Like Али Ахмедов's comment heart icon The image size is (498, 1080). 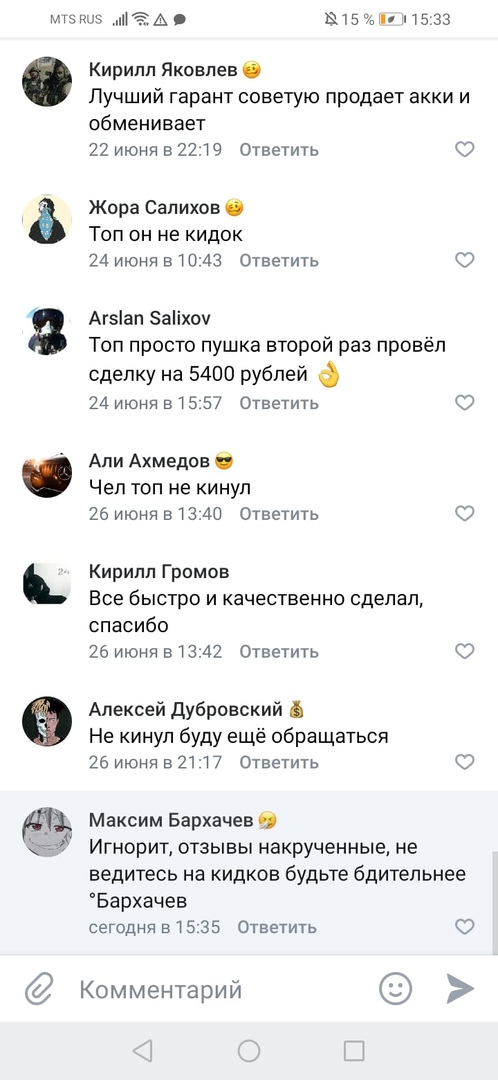point(465,513)
